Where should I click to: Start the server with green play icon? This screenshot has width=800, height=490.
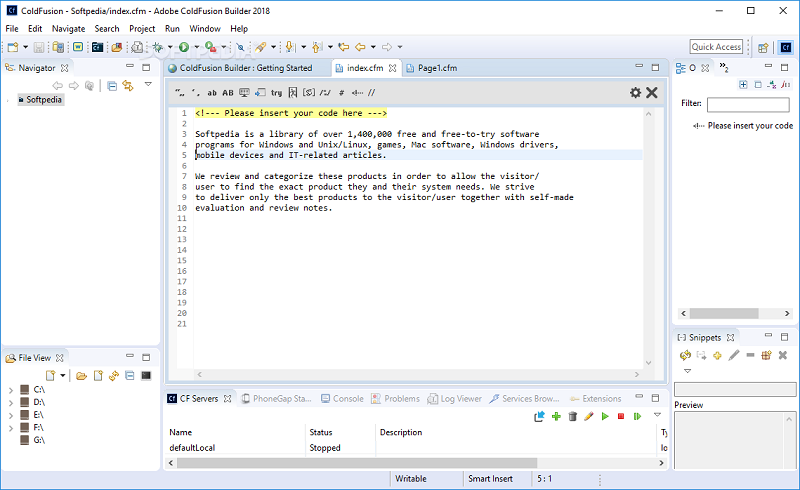pos(605,416)
